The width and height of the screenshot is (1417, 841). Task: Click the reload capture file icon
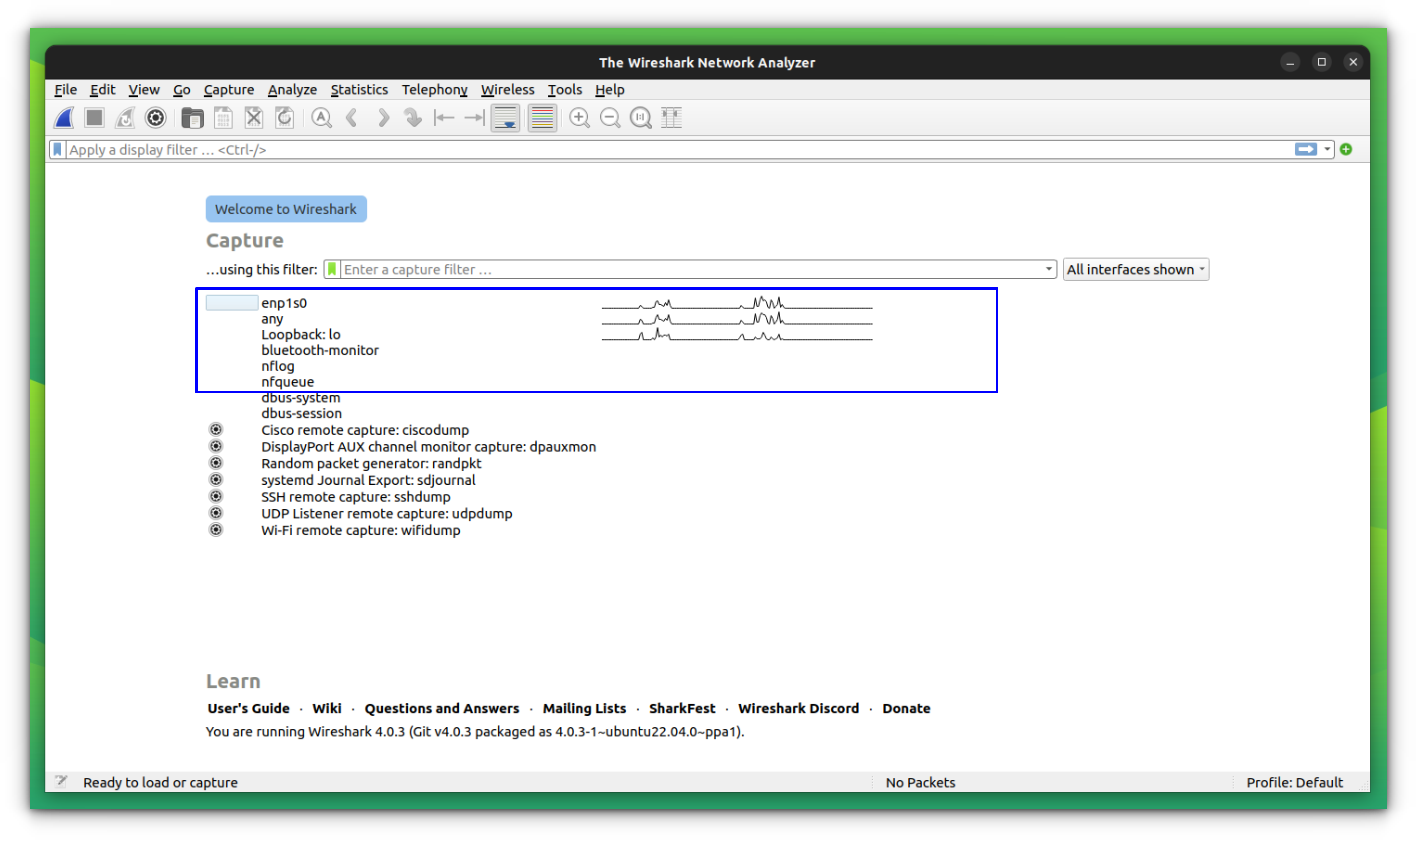[x=284, y=118]
